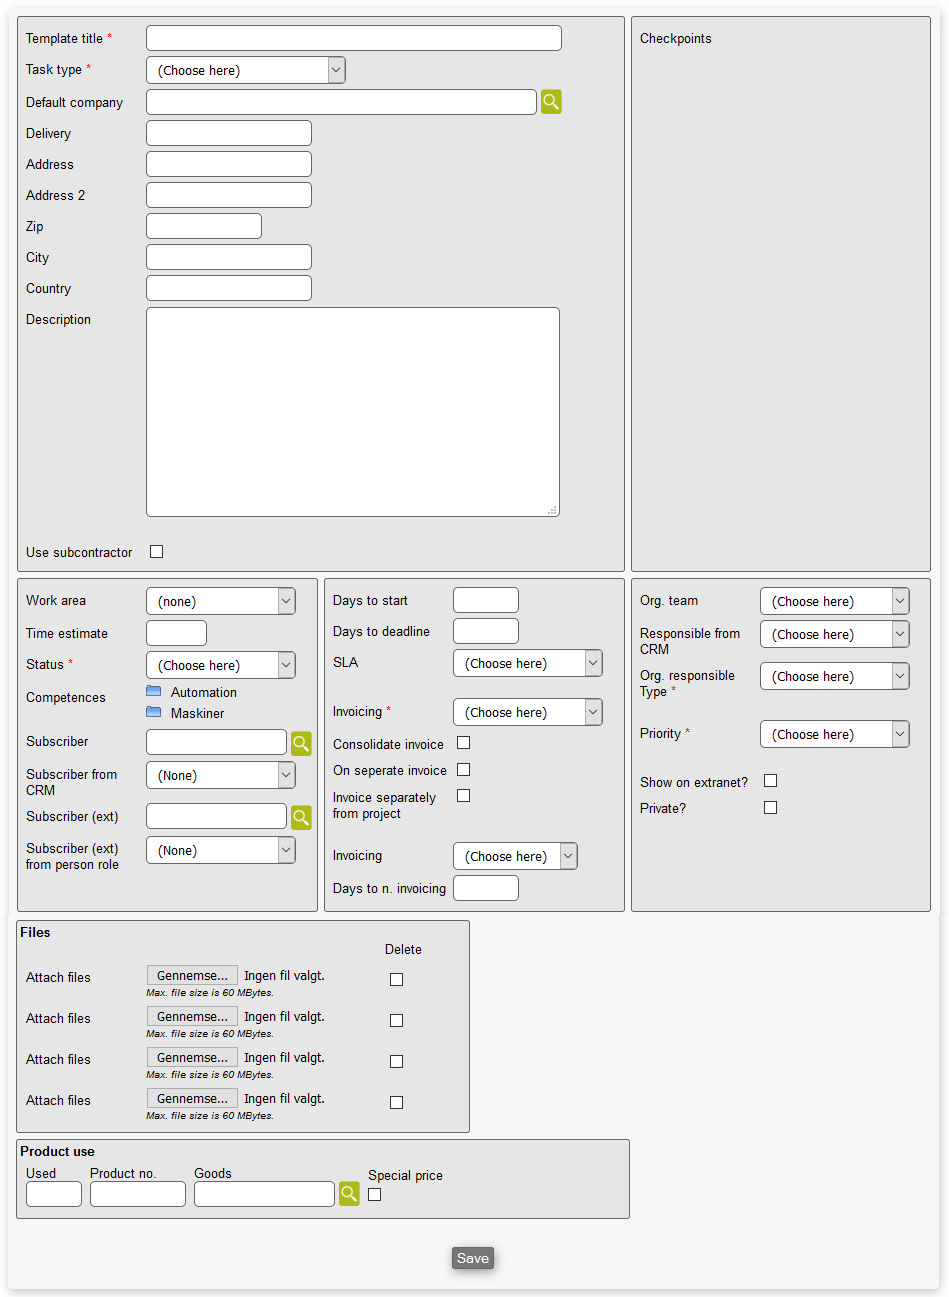Check the Special price checkbox

click(374, 1195)
